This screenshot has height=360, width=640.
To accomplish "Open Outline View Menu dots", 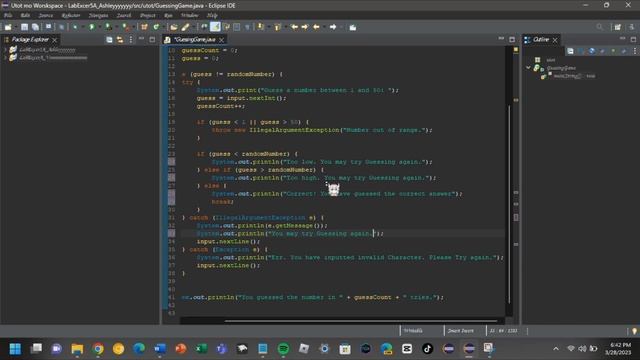I will pyautogui.click(x=635, y=51).
